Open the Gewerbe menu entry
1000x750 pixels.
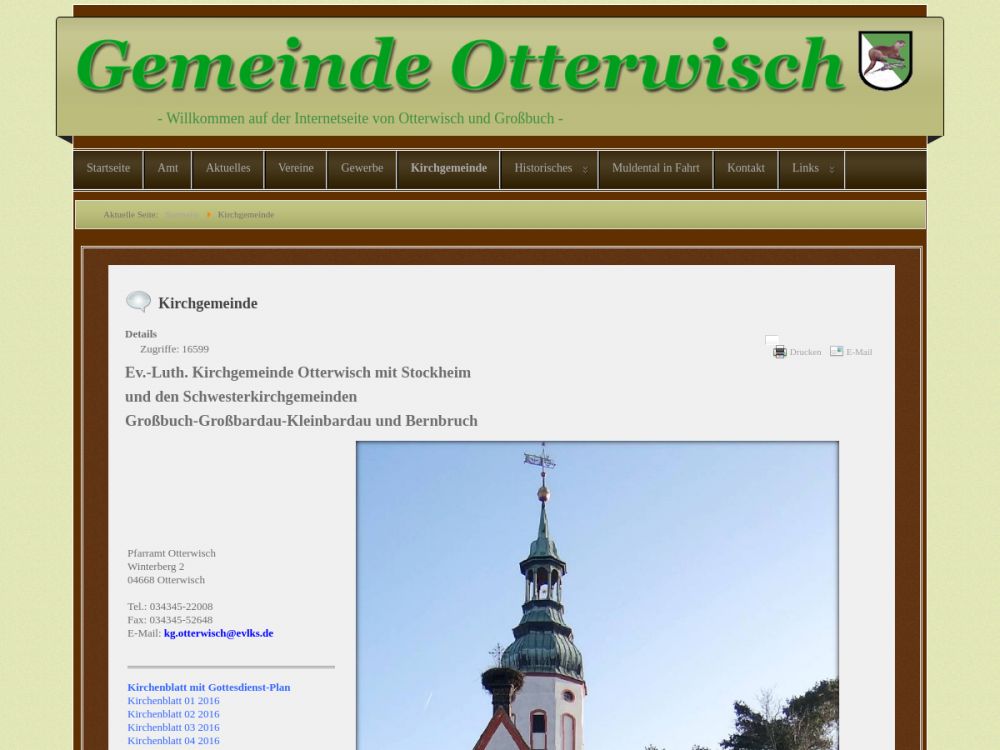(361, 168)
